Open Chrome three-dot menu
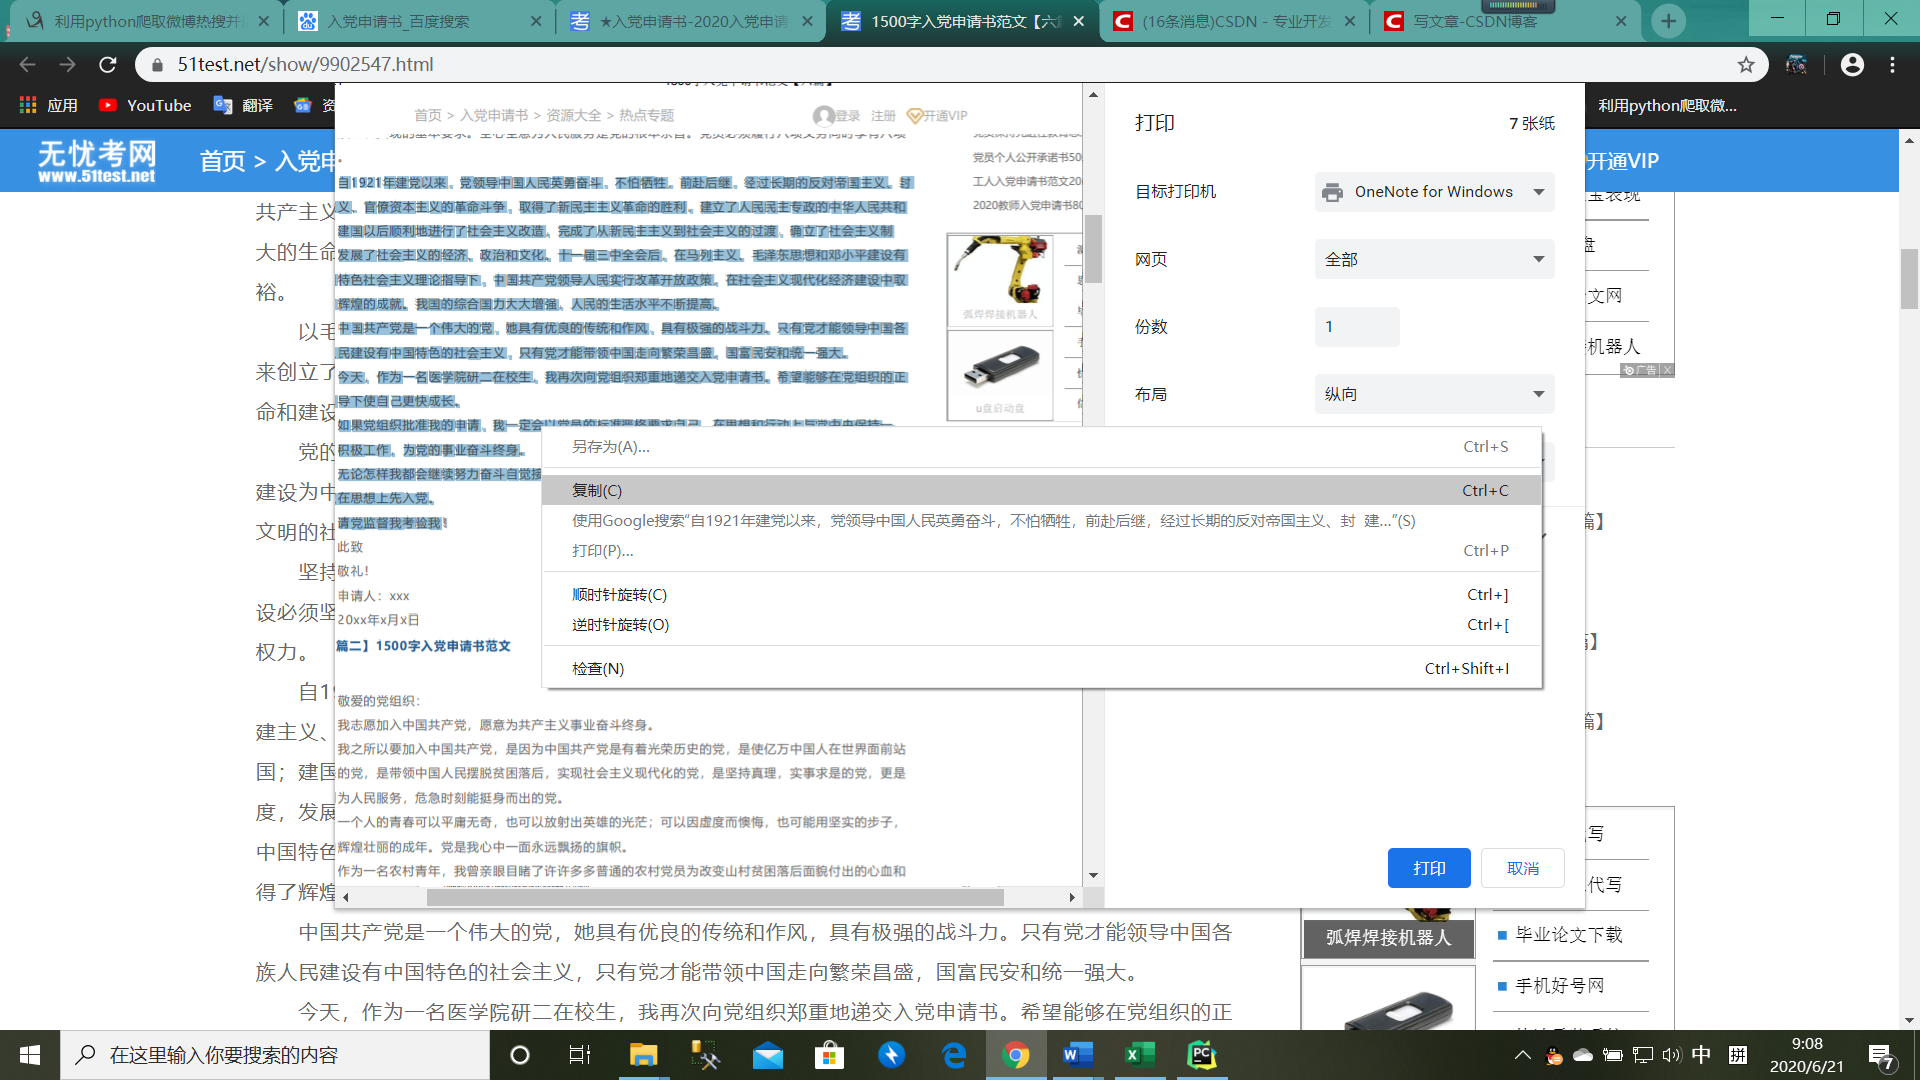Viewport: 1920px width, 1080px height. [x=1892, y=65]
